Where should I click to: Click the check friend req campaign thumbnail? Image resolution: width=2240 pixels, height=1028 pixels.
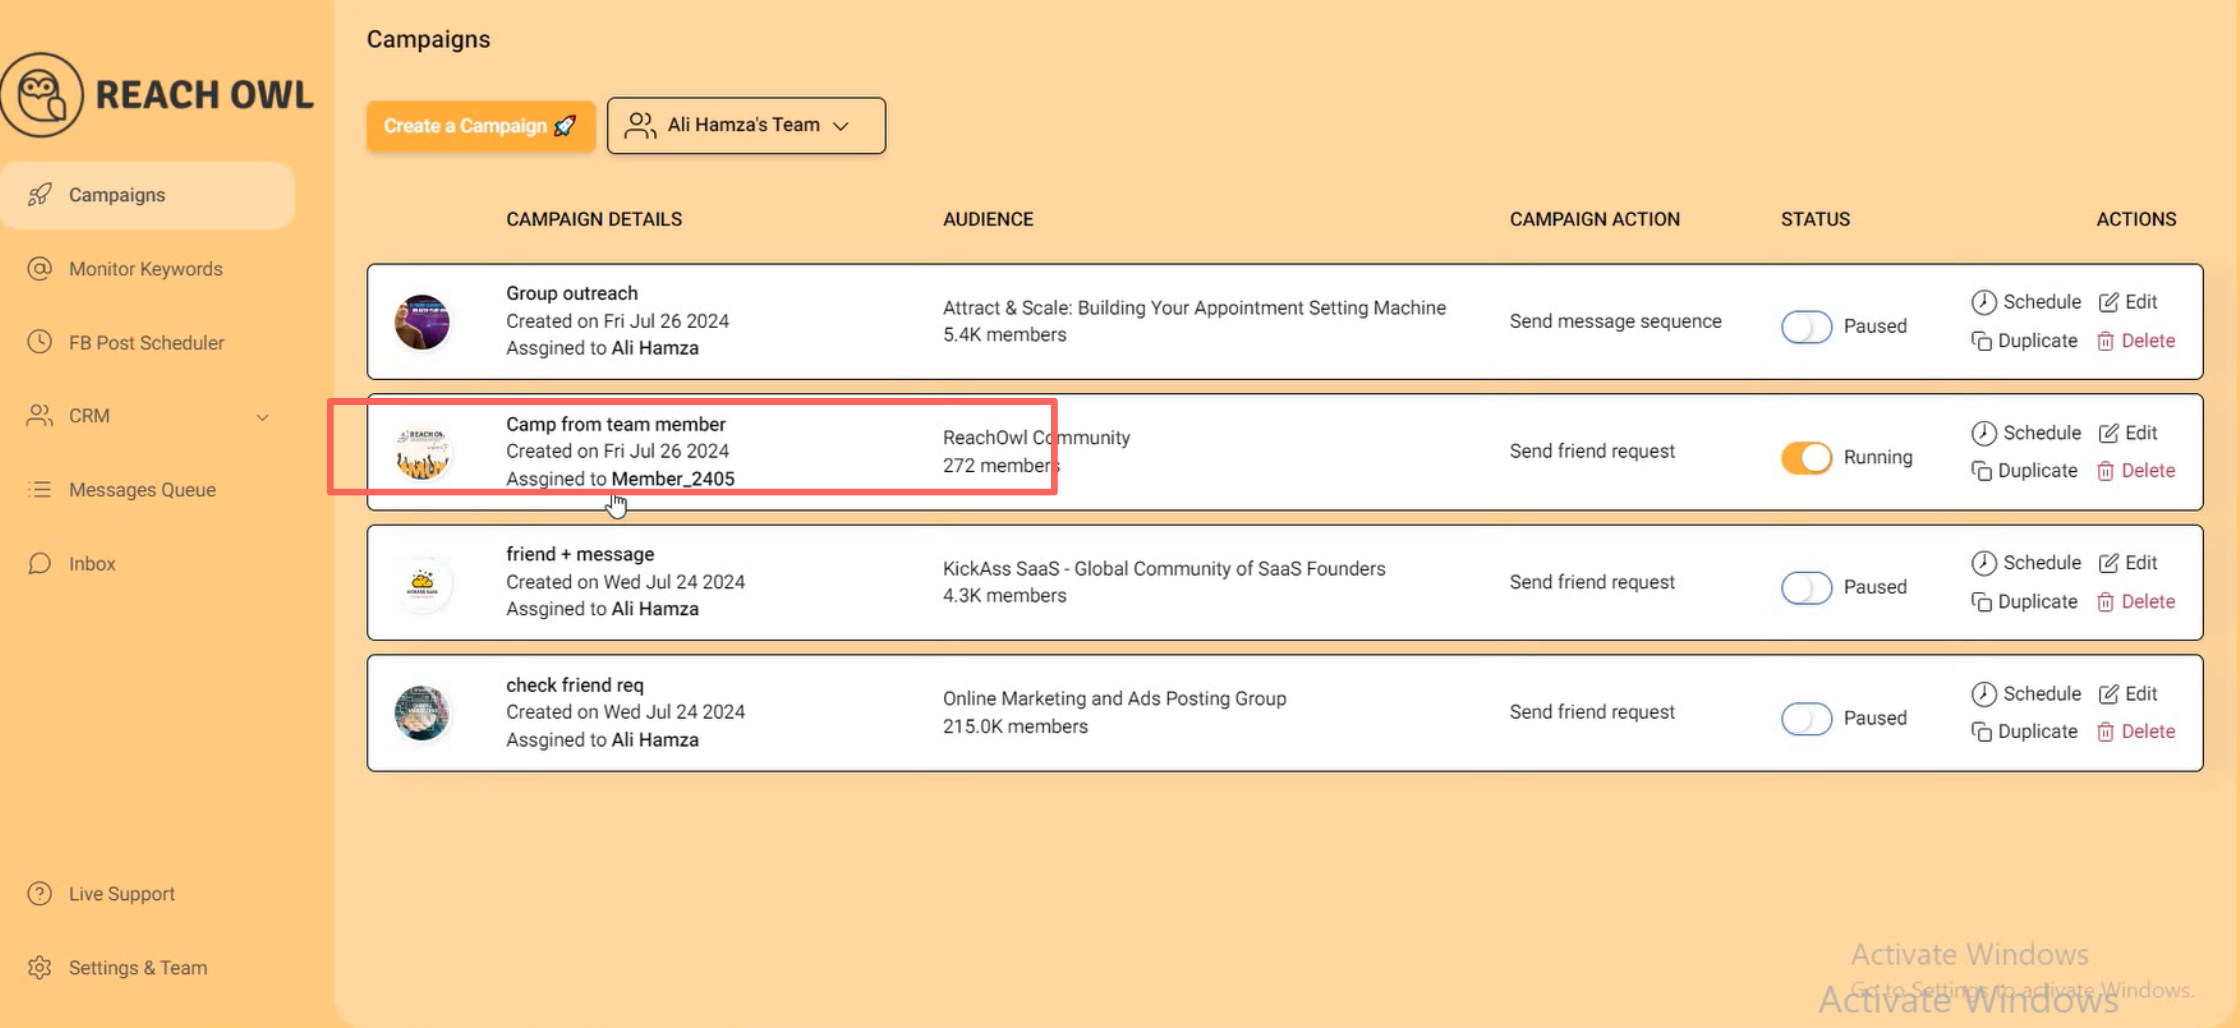pyautogui.click(x=422, y=713)
